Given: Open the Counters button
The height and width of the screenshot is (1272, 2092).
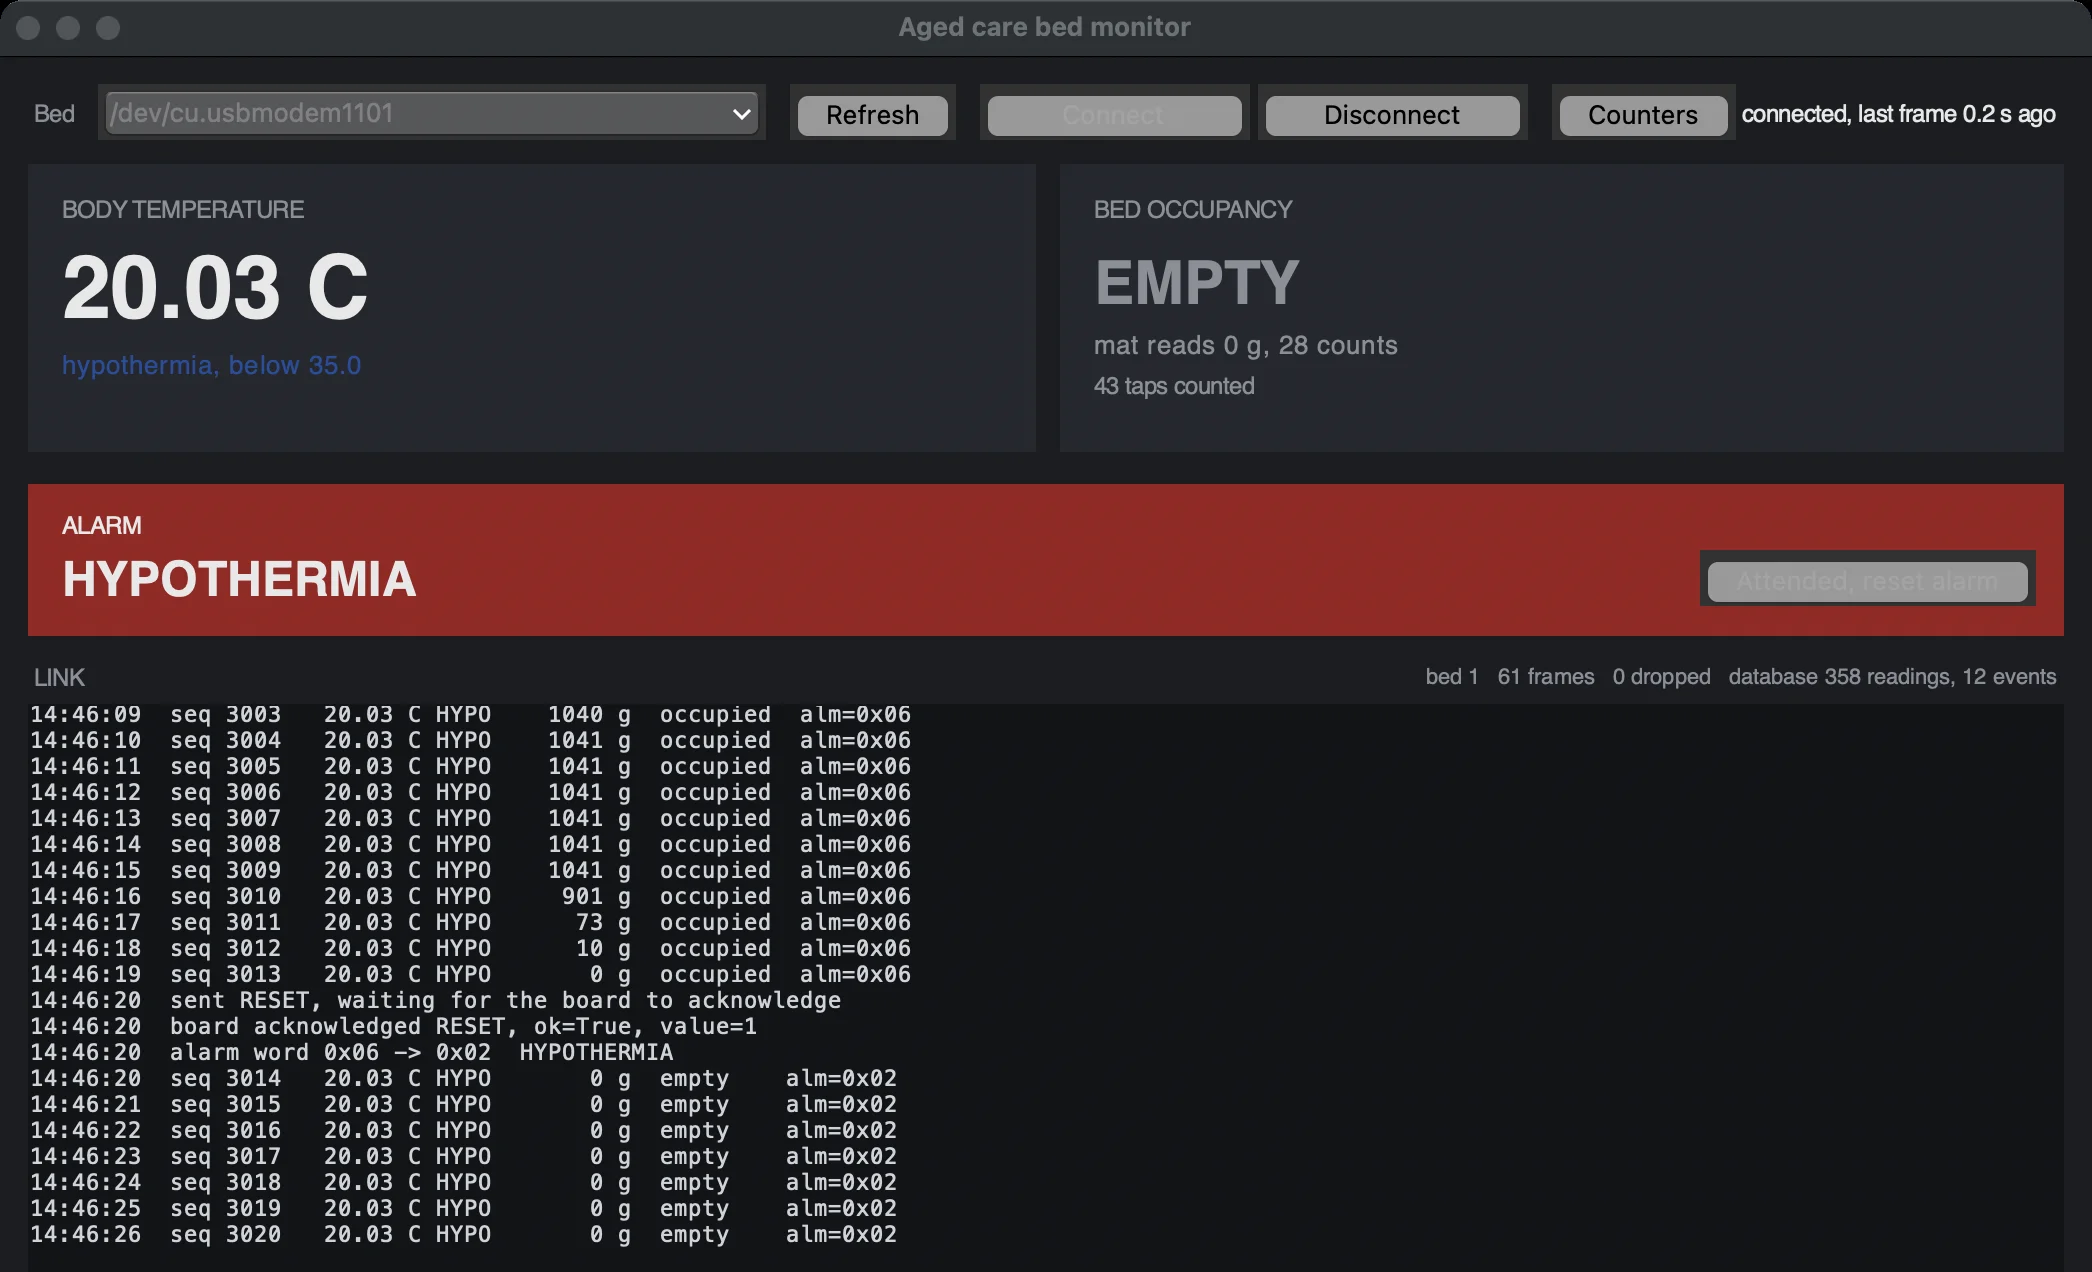Looking at the screenshot, I should [1642, 115].
